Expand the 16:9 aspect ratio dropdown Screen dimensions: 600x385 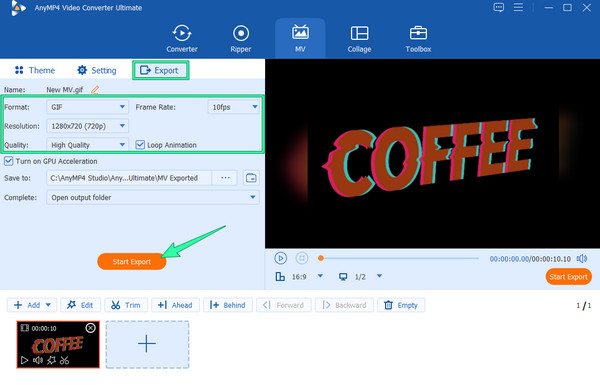tap(321, 276)
